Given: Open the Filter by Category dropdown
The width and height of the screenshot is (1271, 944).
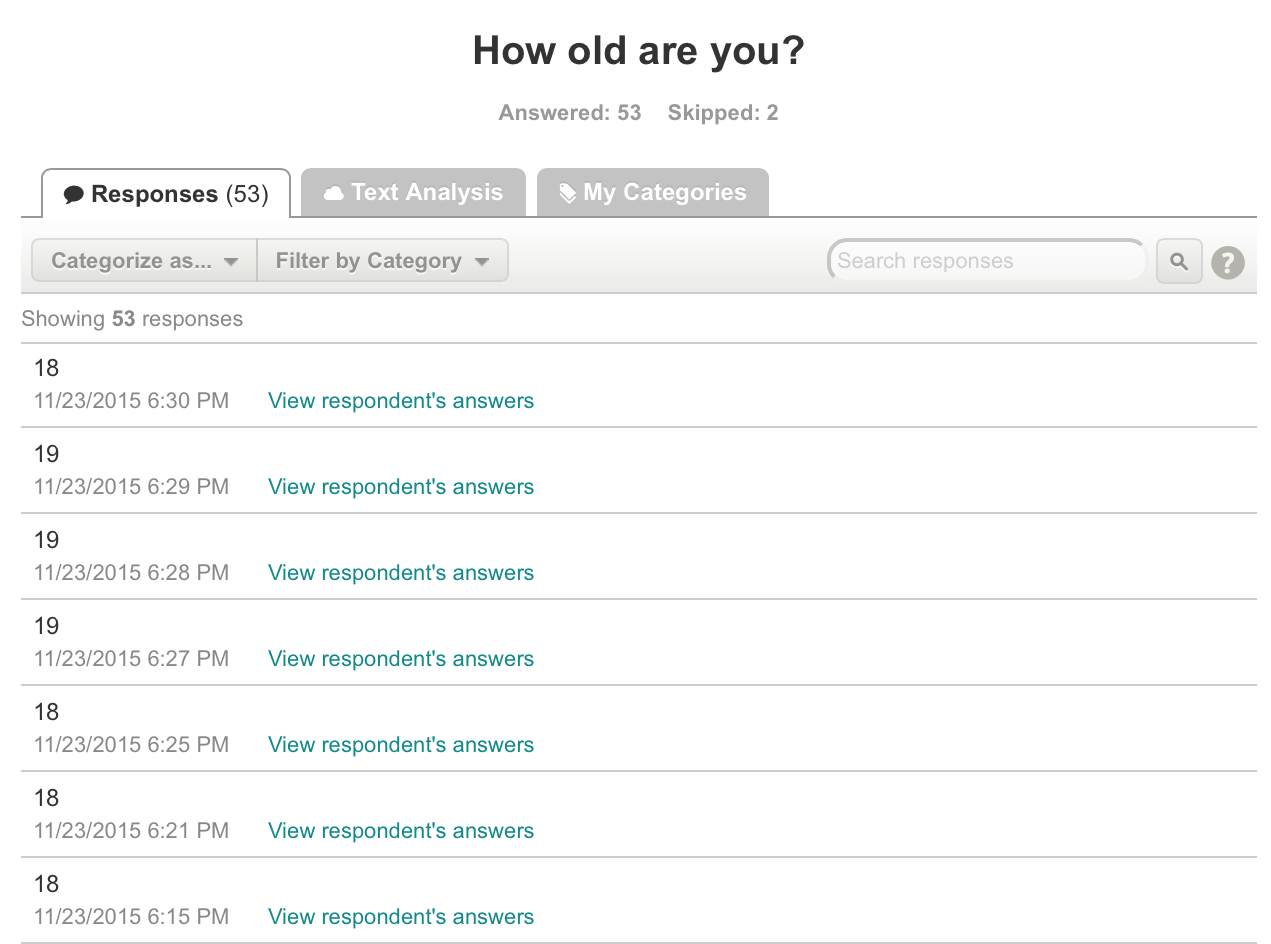Looking at the screenshot, I should [x=382, y=261].
